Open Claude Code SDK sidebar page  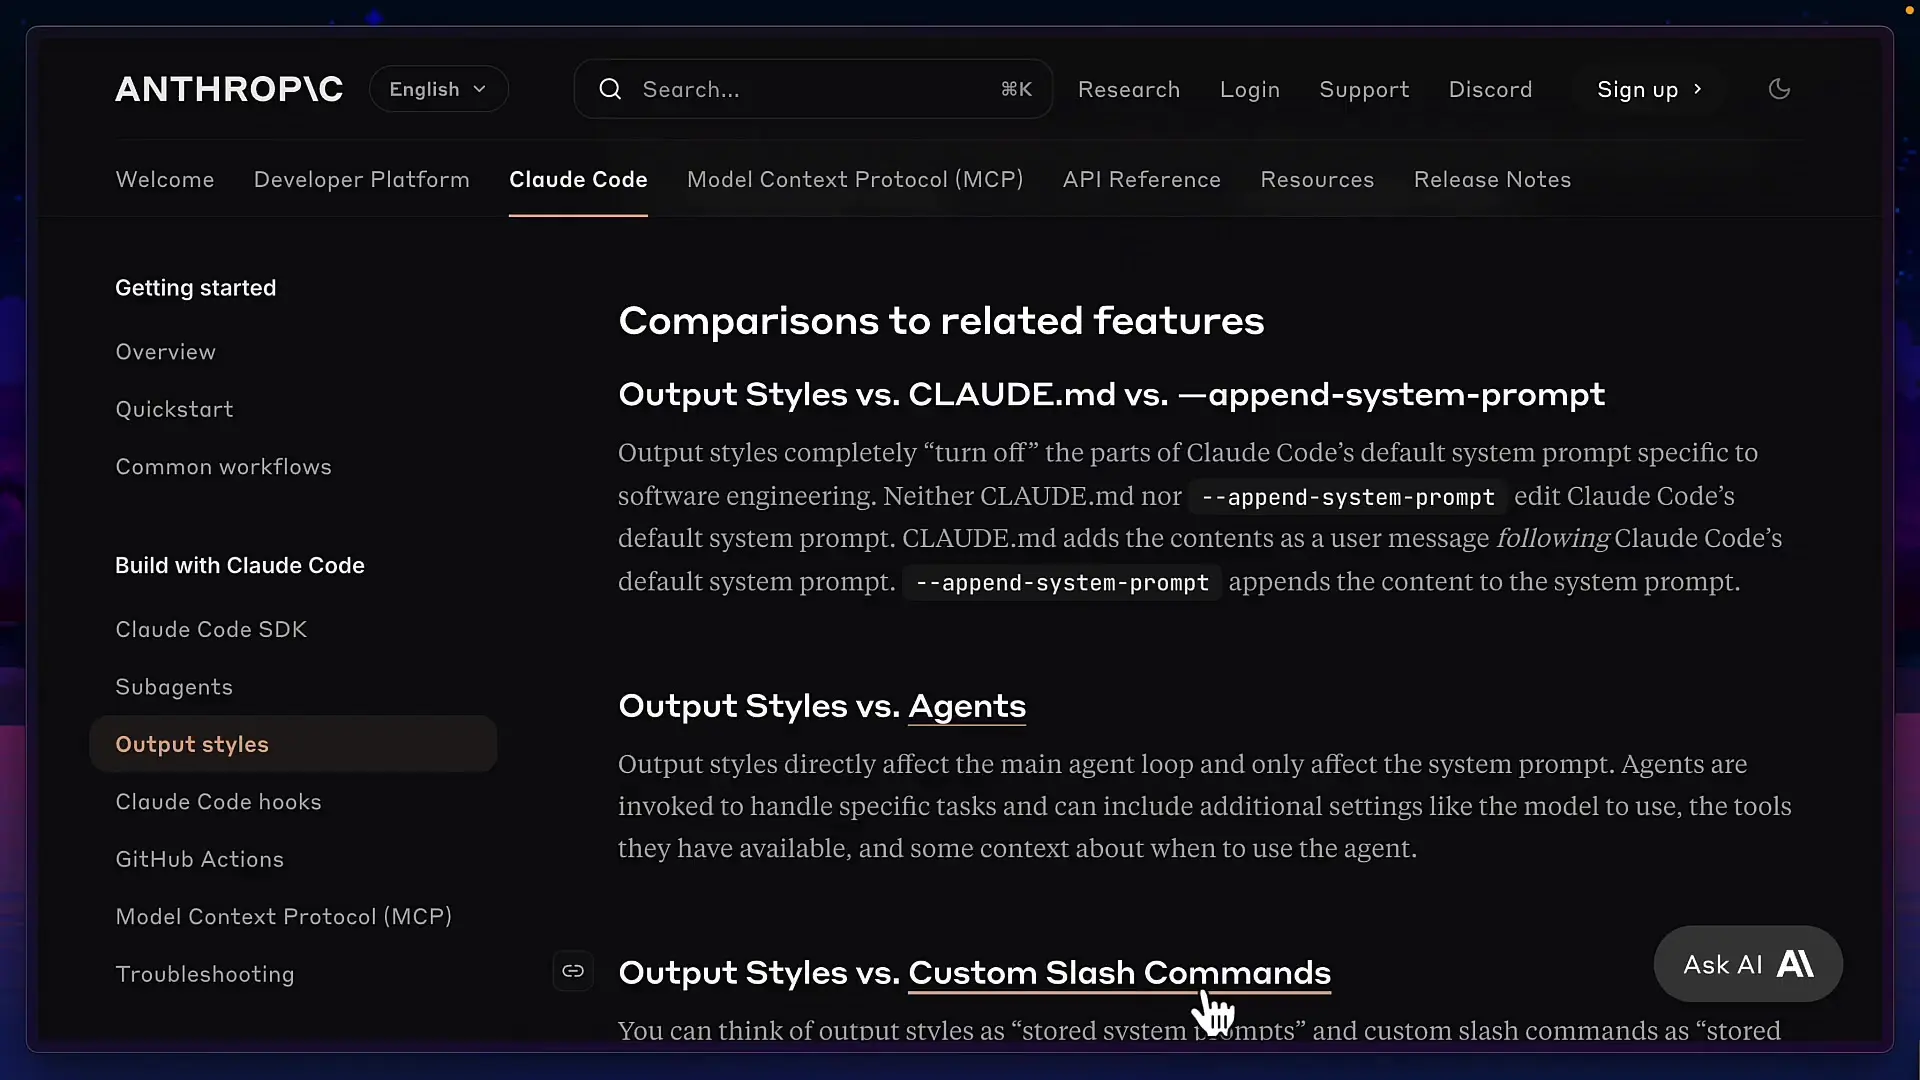[x=211, y=629]
